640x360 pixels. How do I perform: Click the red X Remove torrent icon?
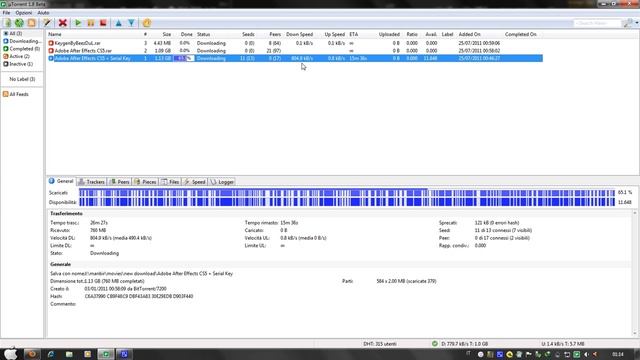point(62,23)
